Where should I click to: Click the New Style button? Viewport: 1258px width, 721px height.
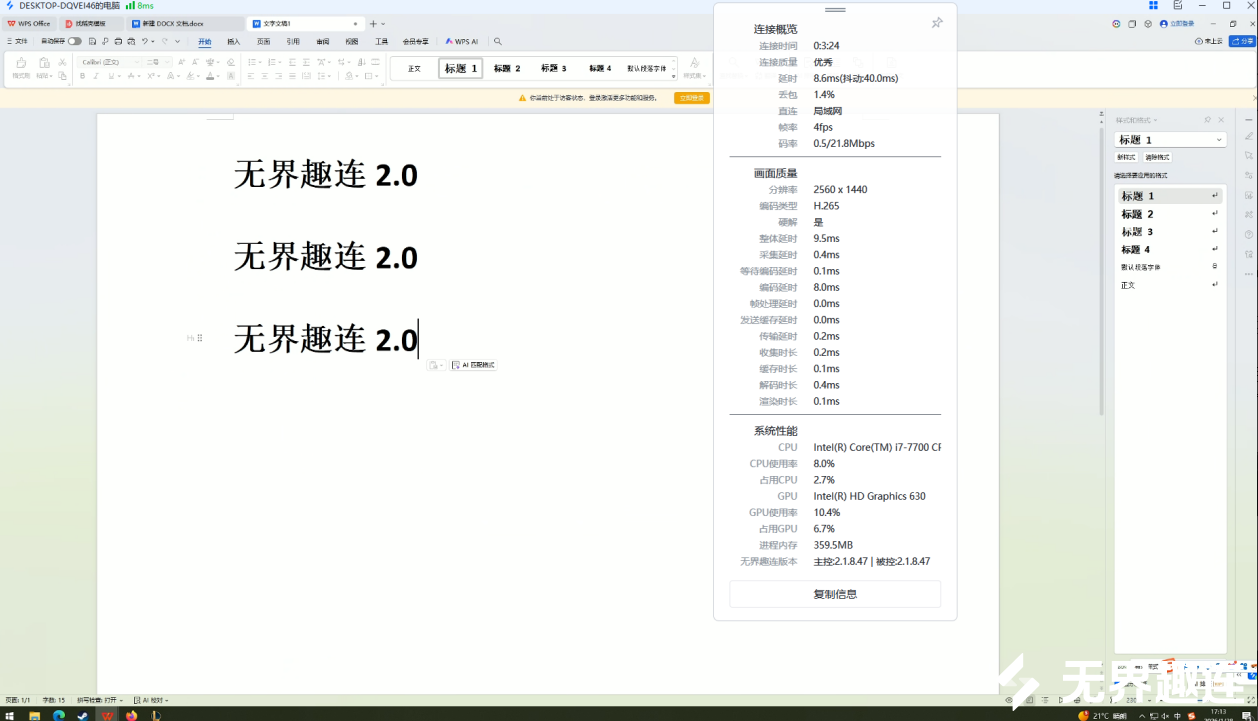point(1127,157)
